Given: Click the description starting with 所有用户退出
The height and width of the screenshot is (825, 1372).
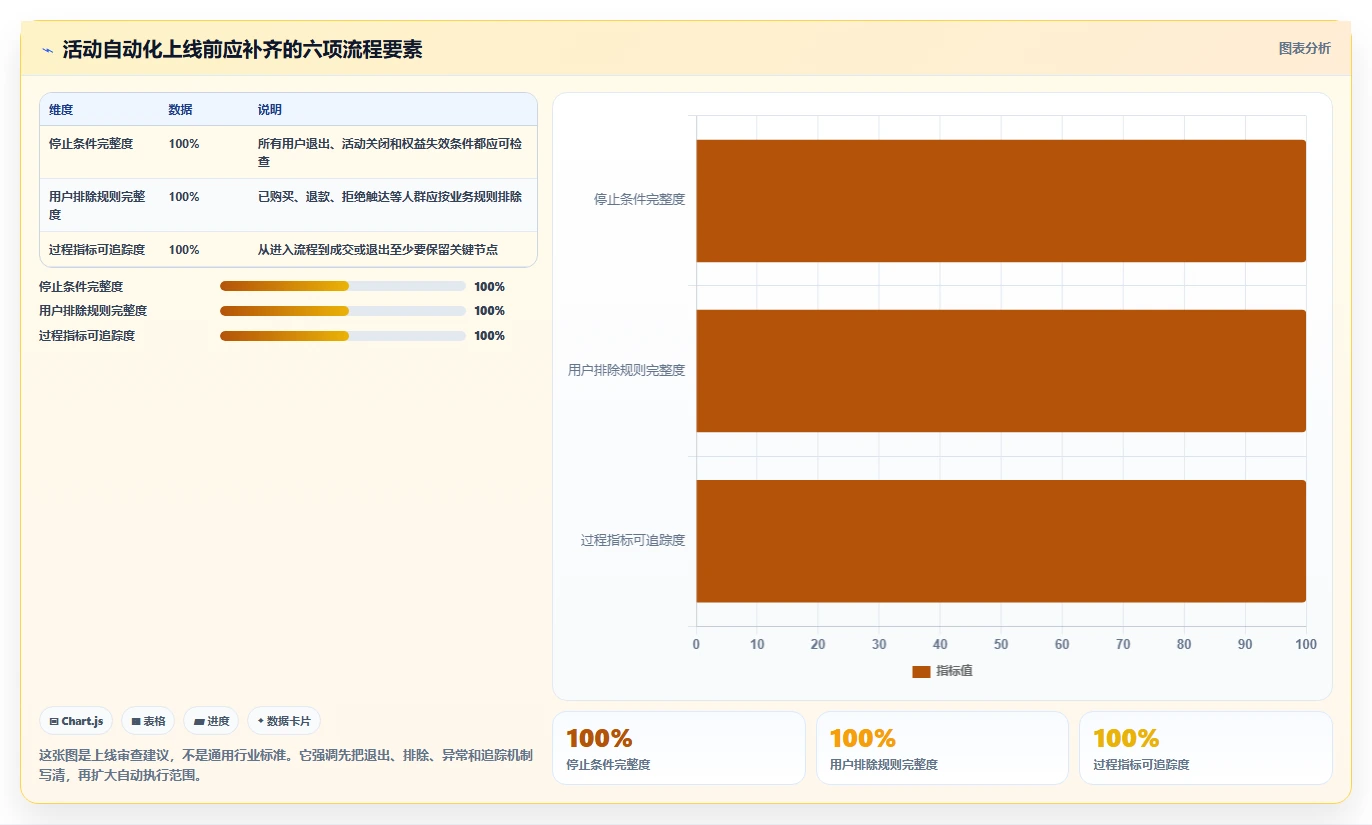Looking at the screenshot, I should click(391, 152).
